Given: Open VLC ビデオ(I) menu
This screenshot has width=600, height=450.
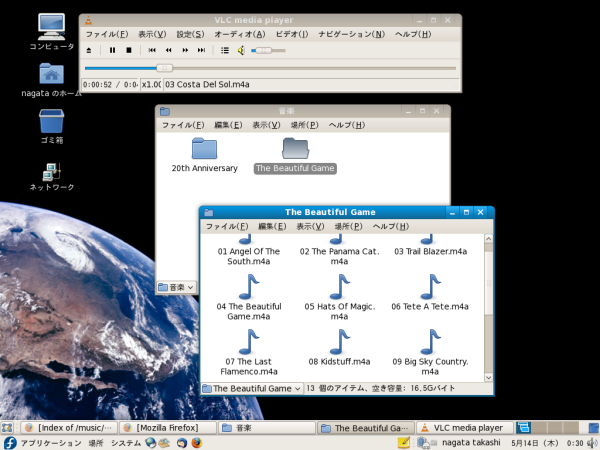Looking at the screenshot, I should pos(292,34).
